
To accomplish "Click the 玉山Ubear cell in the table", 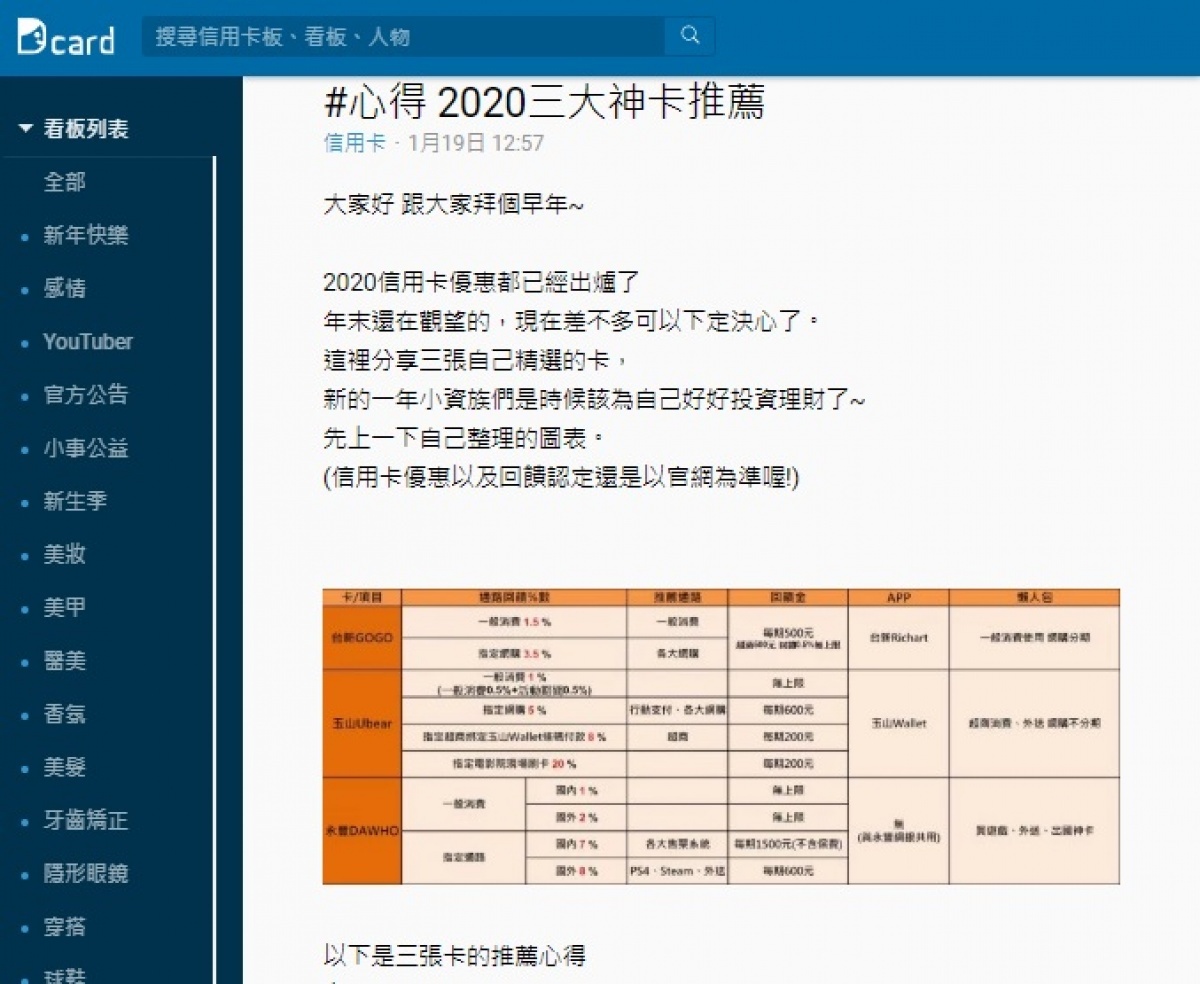I will tap(362, 723).
